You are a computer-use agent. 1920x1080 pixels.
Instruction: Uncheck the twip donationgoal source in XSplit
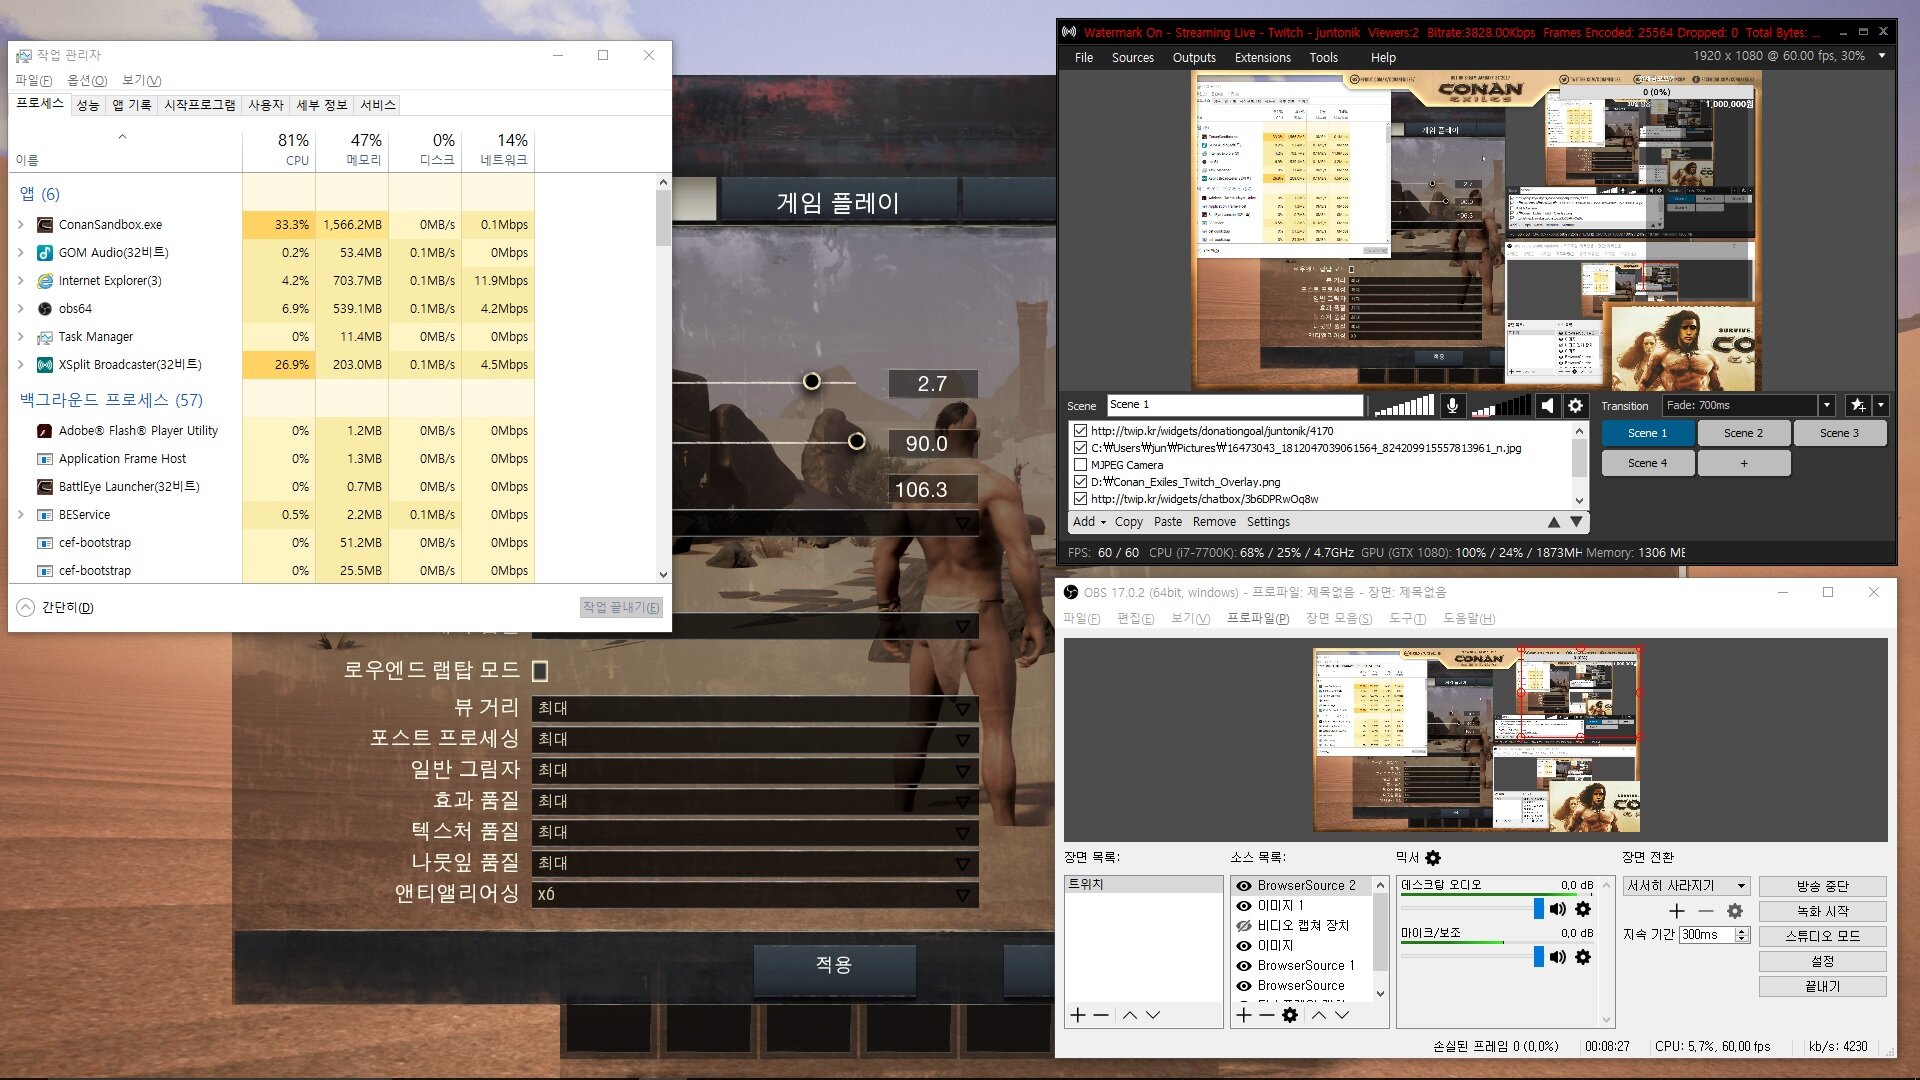click(x=1080, y=431)
